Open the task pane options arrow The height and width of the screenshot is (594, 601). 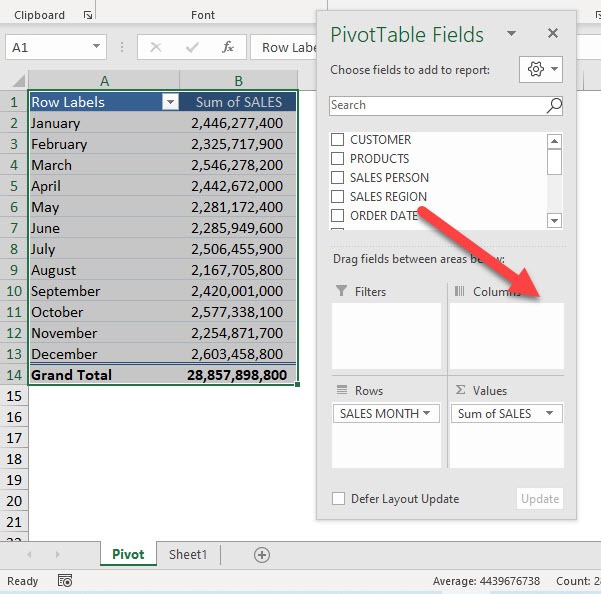[x=511, y=33]
